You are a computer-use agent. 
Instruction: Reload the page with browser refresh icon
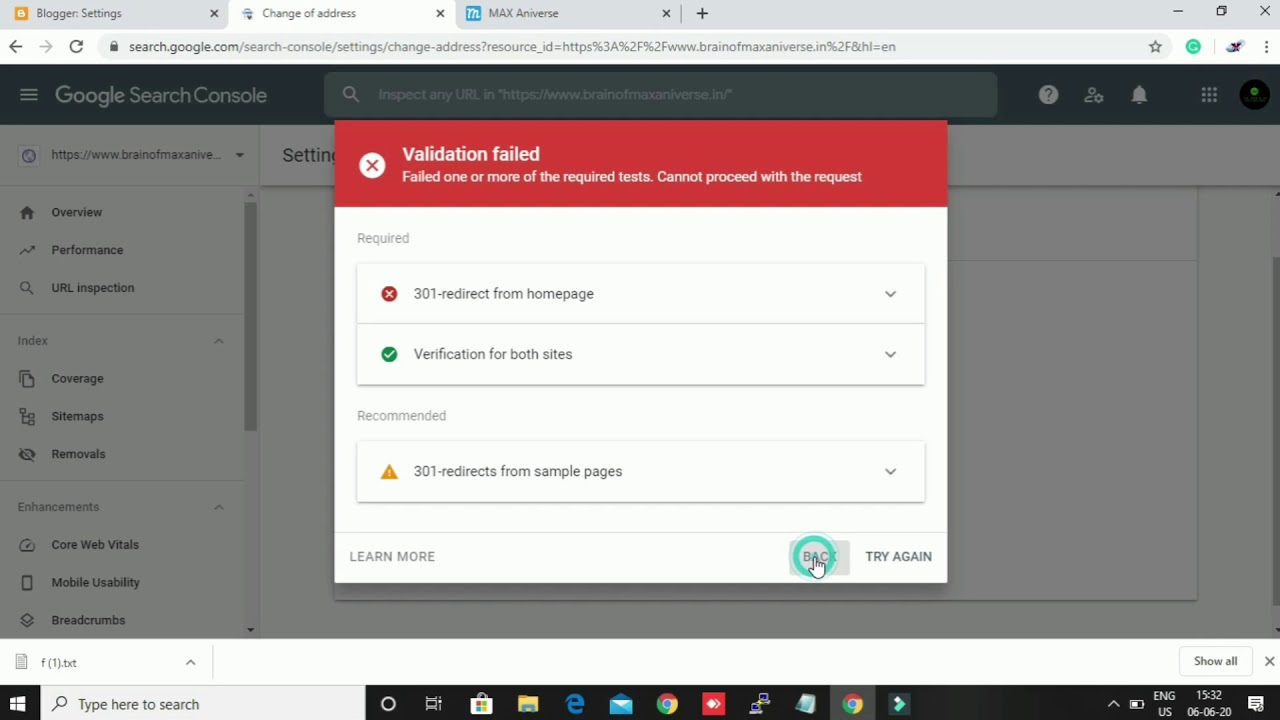(76, 46)
